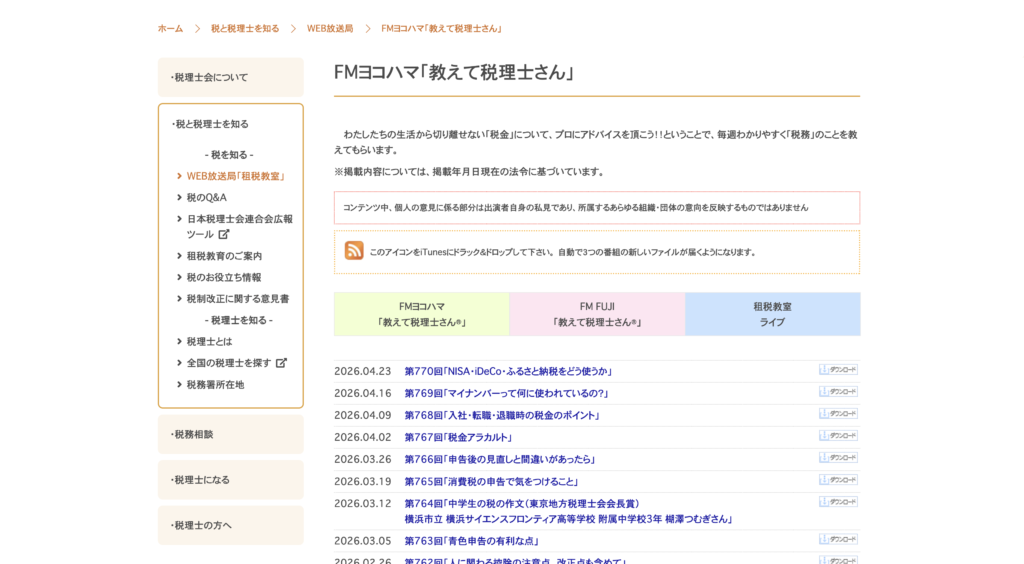The image size is (1024, 564).
Task: Open the 税務相談 sidebar section
Action: pos(231,434)
